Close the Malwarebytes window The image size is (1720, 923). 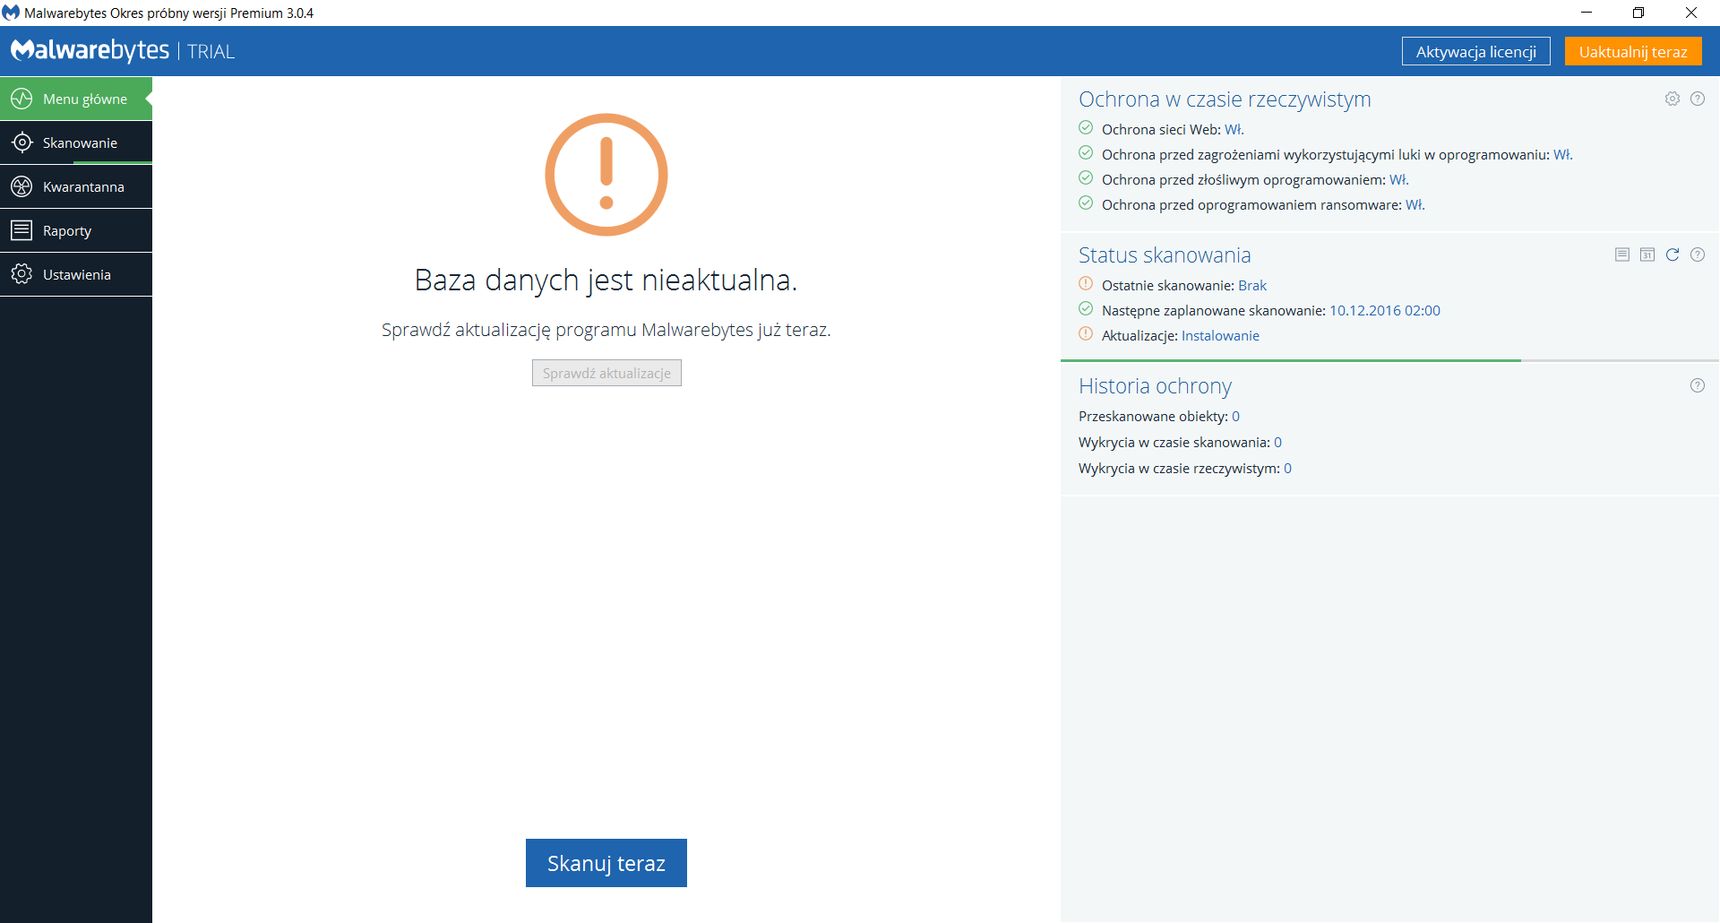point(1691,13)
